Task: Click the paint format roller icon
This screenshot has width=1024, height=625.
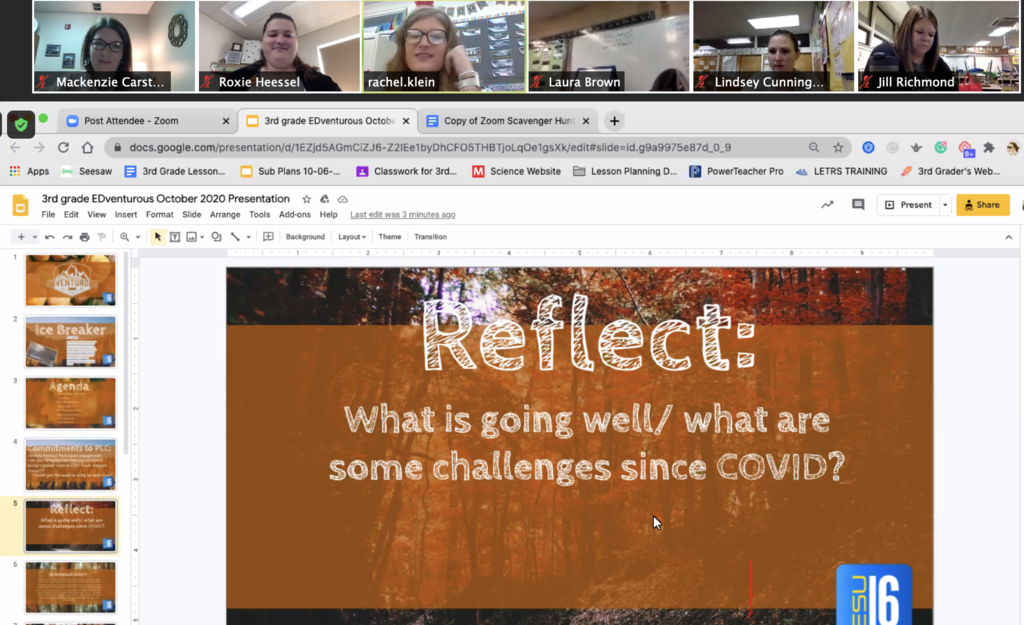Action: click(x=101, y=237)
